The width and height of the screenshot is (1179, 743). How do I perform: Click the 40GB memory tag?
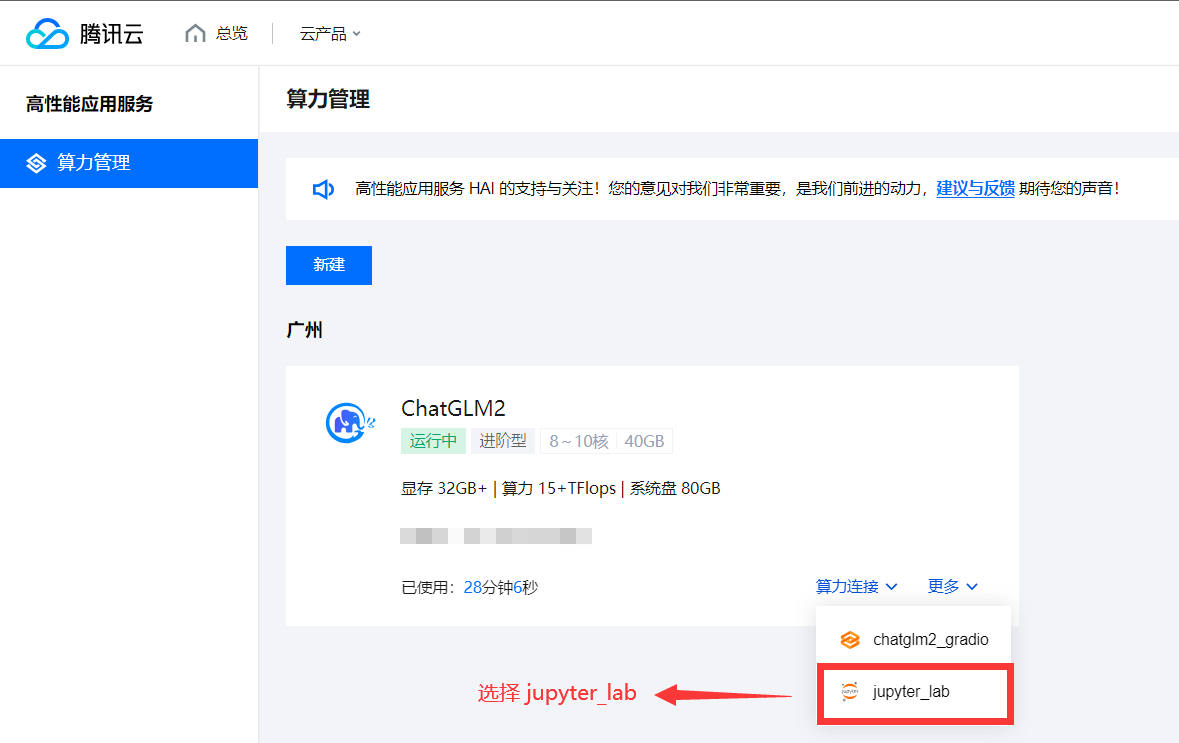pyautogui.click(x=644, y=441)
